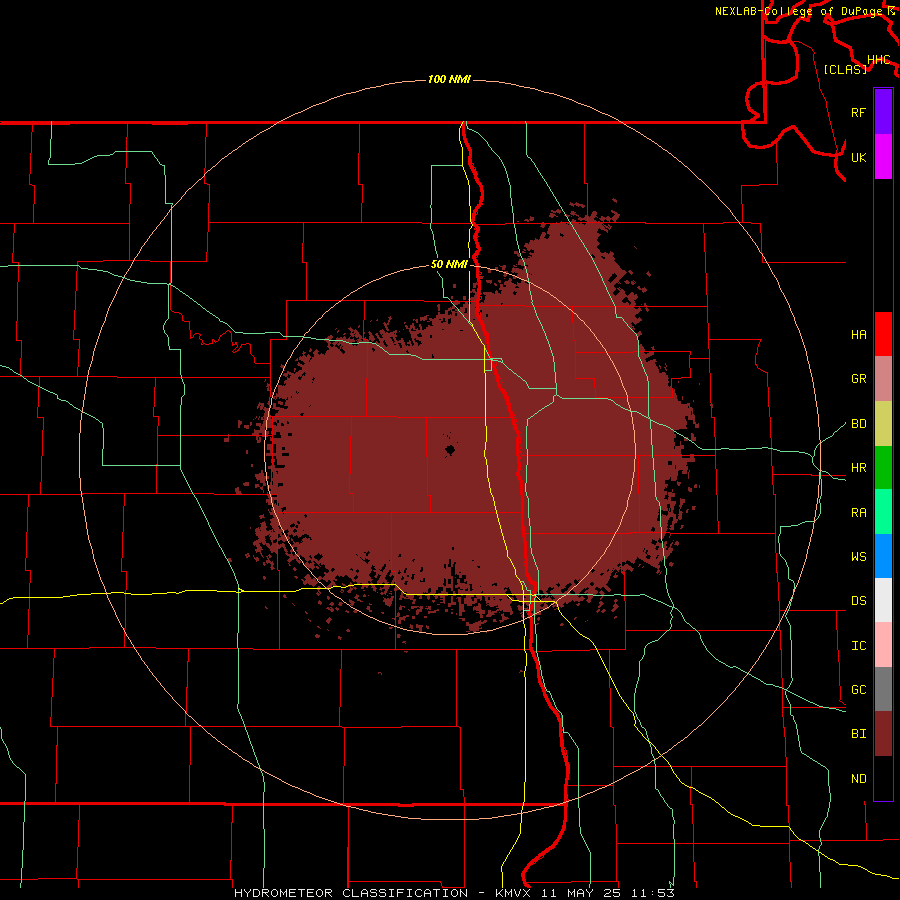Click the GC legend label
Viewport: 900px width, 900px height.
[x=858, y=690]
